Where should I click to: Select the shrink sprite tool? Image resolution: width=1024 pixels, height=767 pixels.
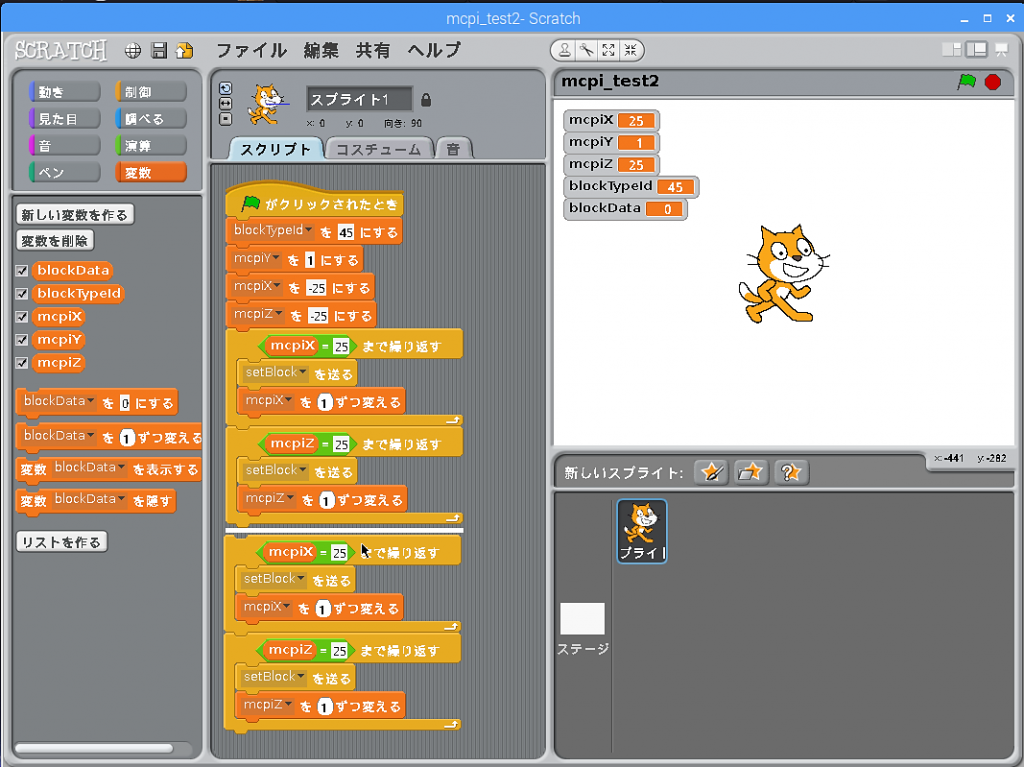tap(631, 50)
